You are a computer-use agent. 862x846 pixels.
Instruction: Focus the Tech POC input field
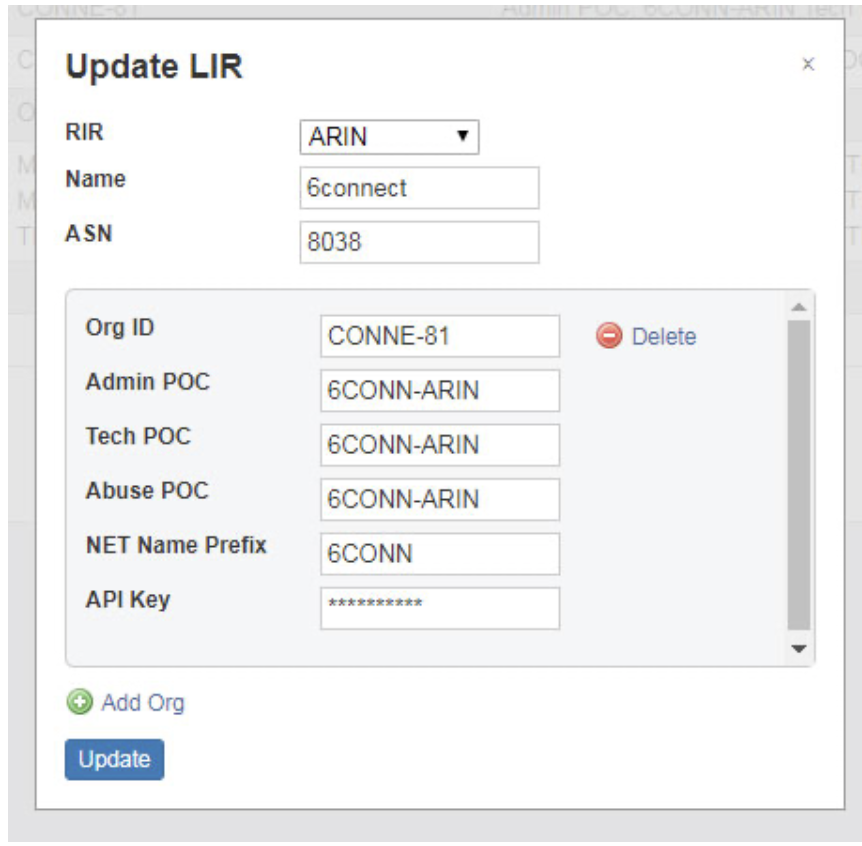point(440,445)
